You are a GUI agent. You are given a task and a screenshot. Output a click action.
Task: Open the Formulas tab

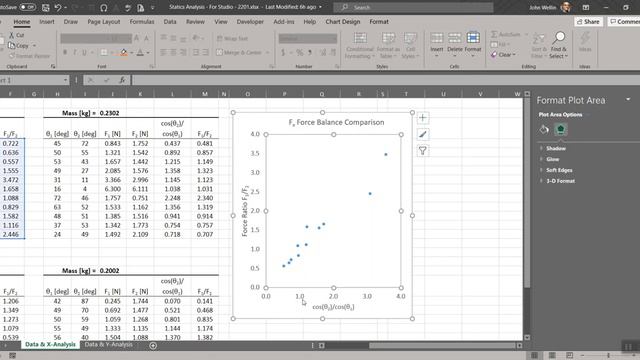pyautogui.click(x=142, y=22)
